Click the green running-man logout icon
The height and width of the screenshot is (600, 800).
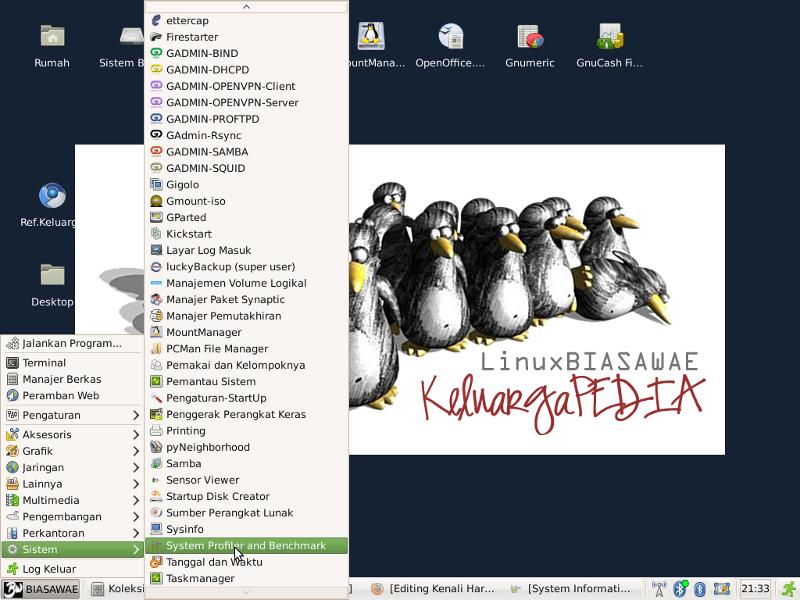788,589
